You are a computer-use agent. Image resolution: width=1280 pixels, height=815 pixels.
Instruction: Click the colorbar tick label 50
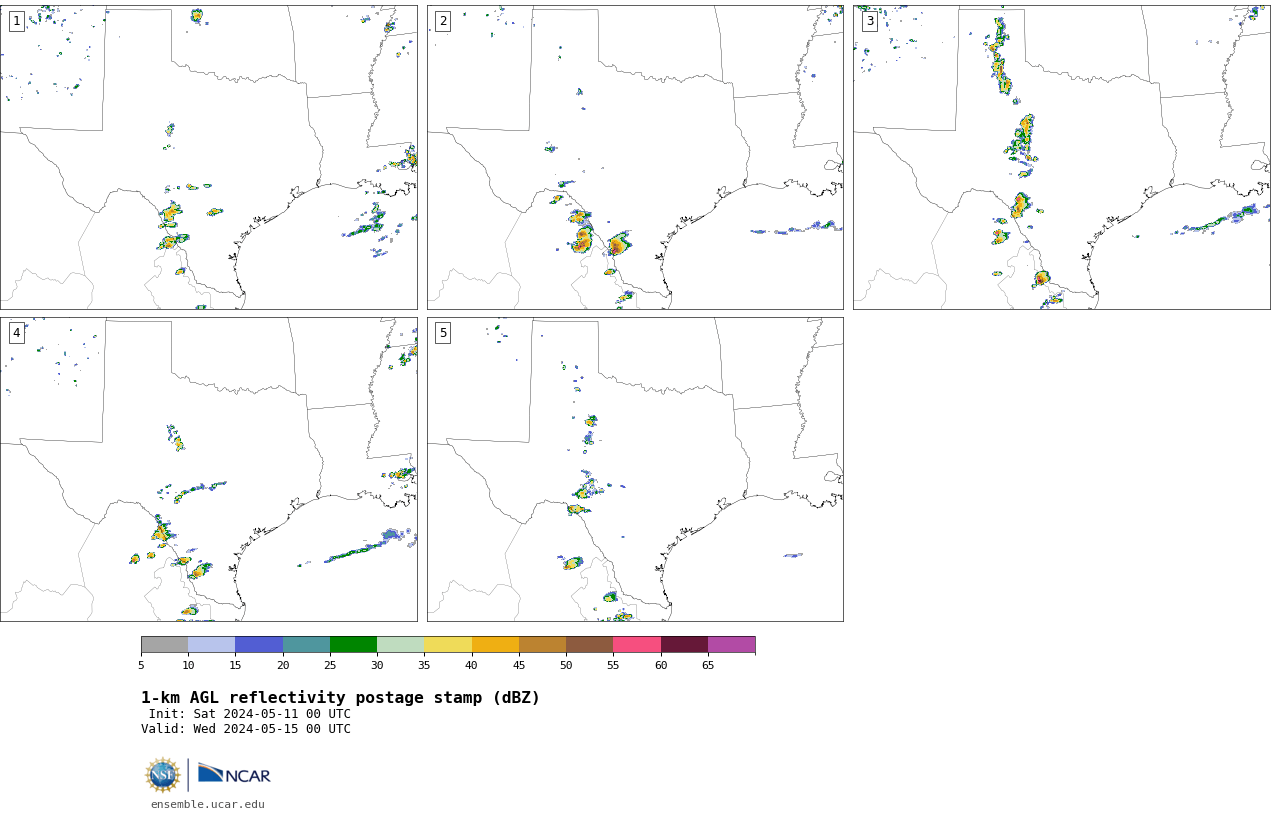coord(566,665)
